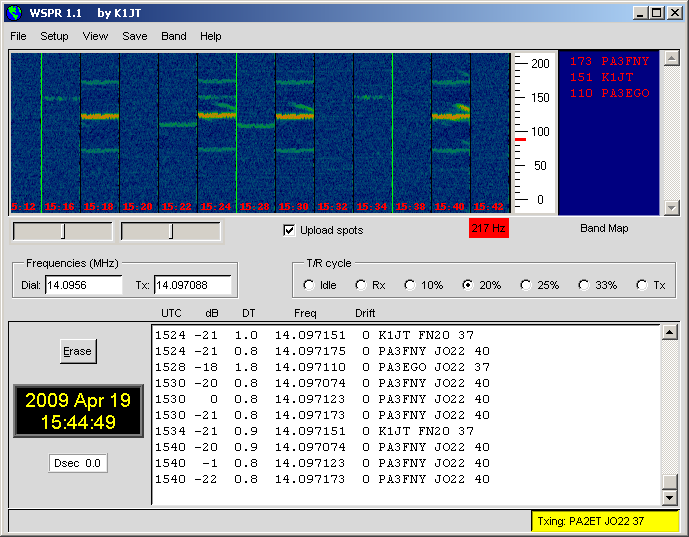Open the File menu
This screenshot has height=537, width=689.
[18, 36]
